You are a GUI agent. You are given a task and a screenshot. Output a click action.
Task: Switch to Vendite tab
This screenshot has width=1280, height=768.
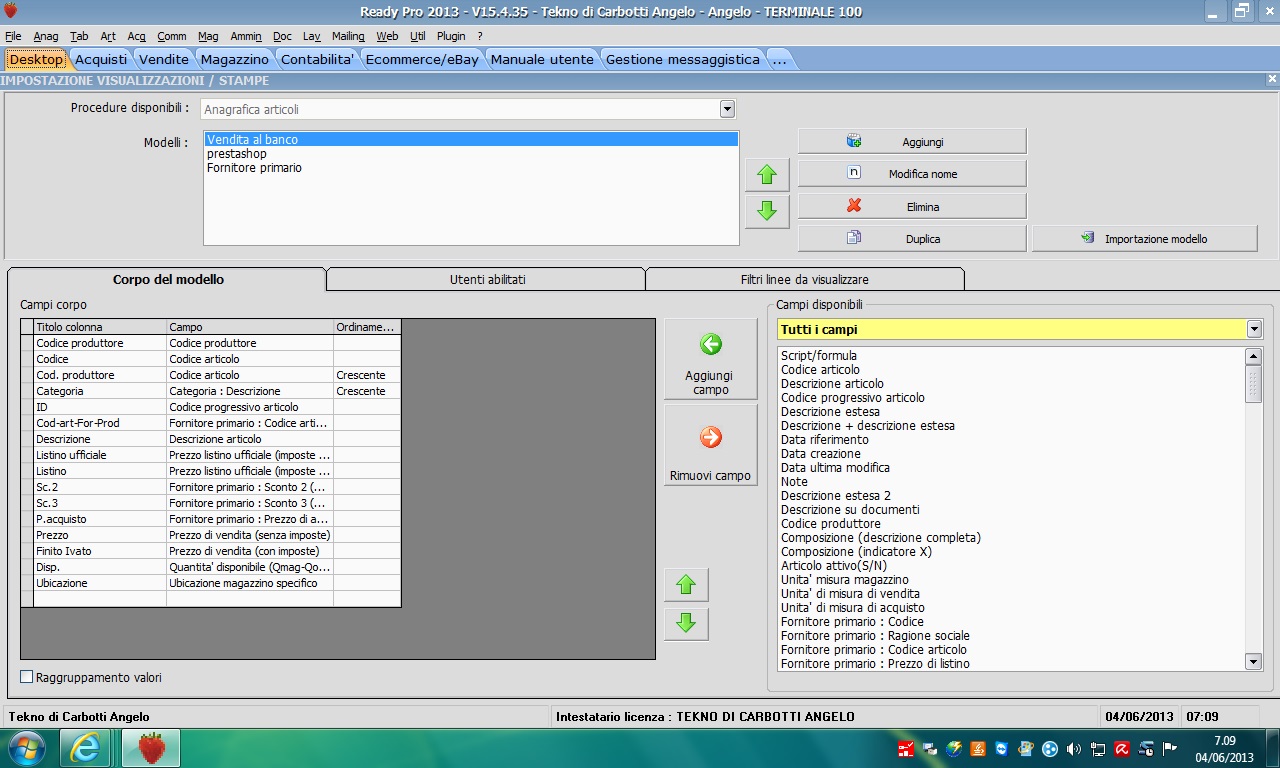click(x=164, y=59)
